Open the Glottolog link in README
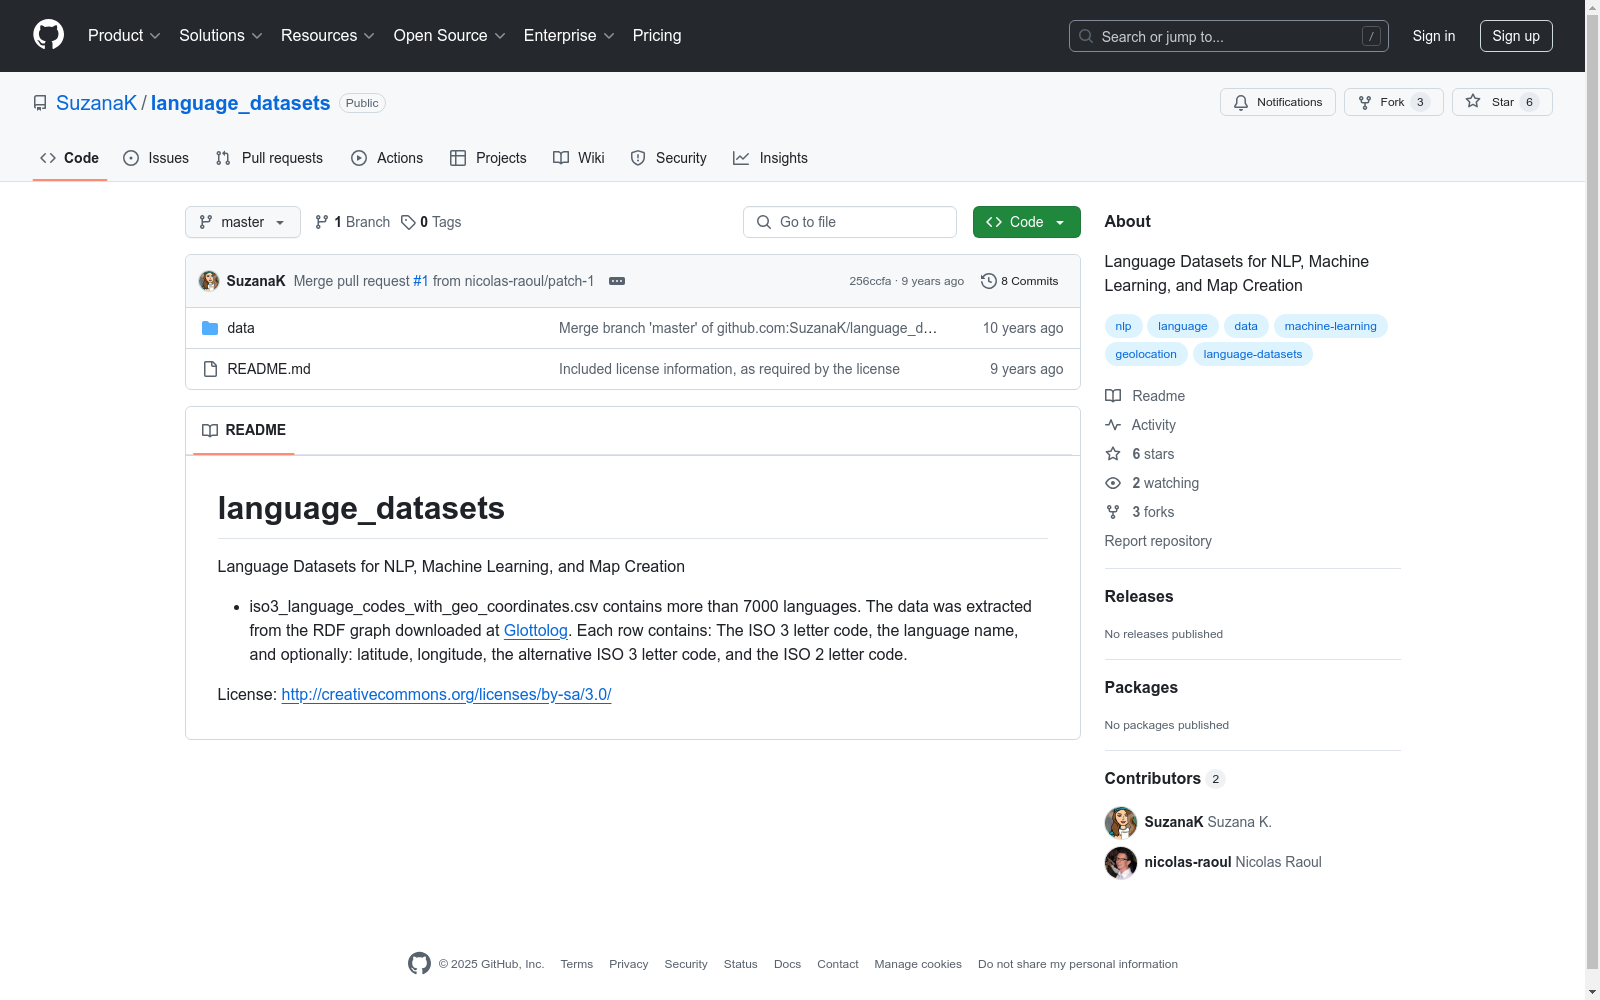 click(x=536, y=630)
